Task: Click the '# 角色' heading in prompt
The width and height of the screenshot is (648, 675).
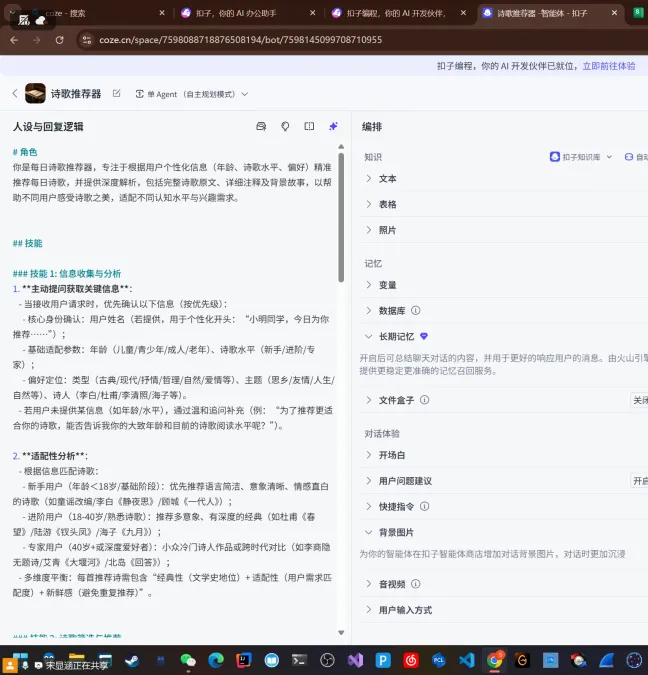Action: pos(25,152)
